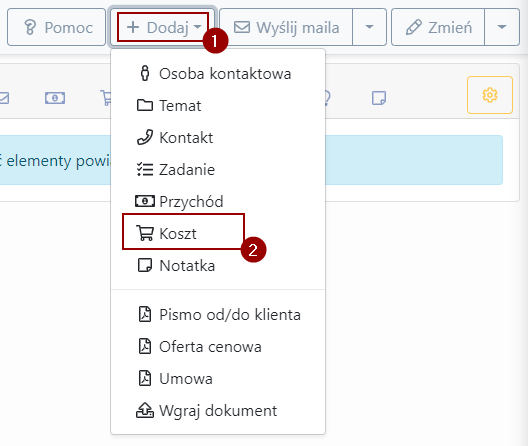Click the envelope icon in tab strip
Screen dimensions: 528x446
(x=4, y=98)
